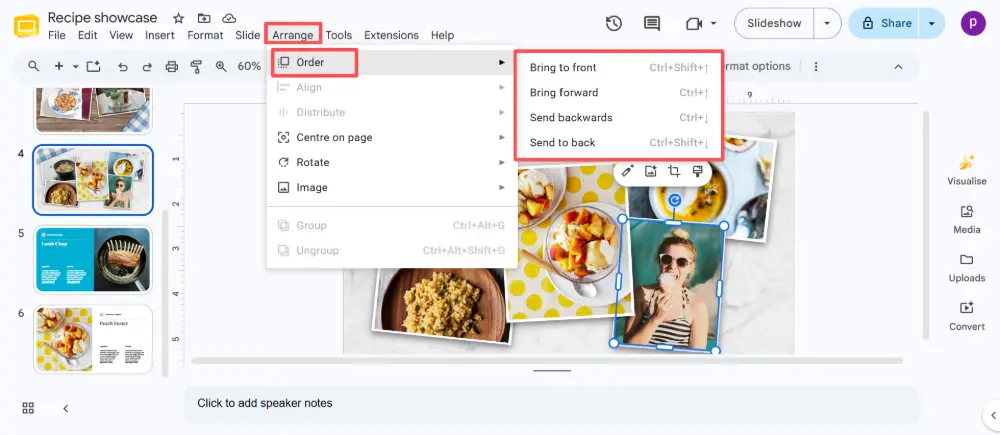Click the search menus magnifier icon
The image size is (1000, 435).
(x=33, y=66)
